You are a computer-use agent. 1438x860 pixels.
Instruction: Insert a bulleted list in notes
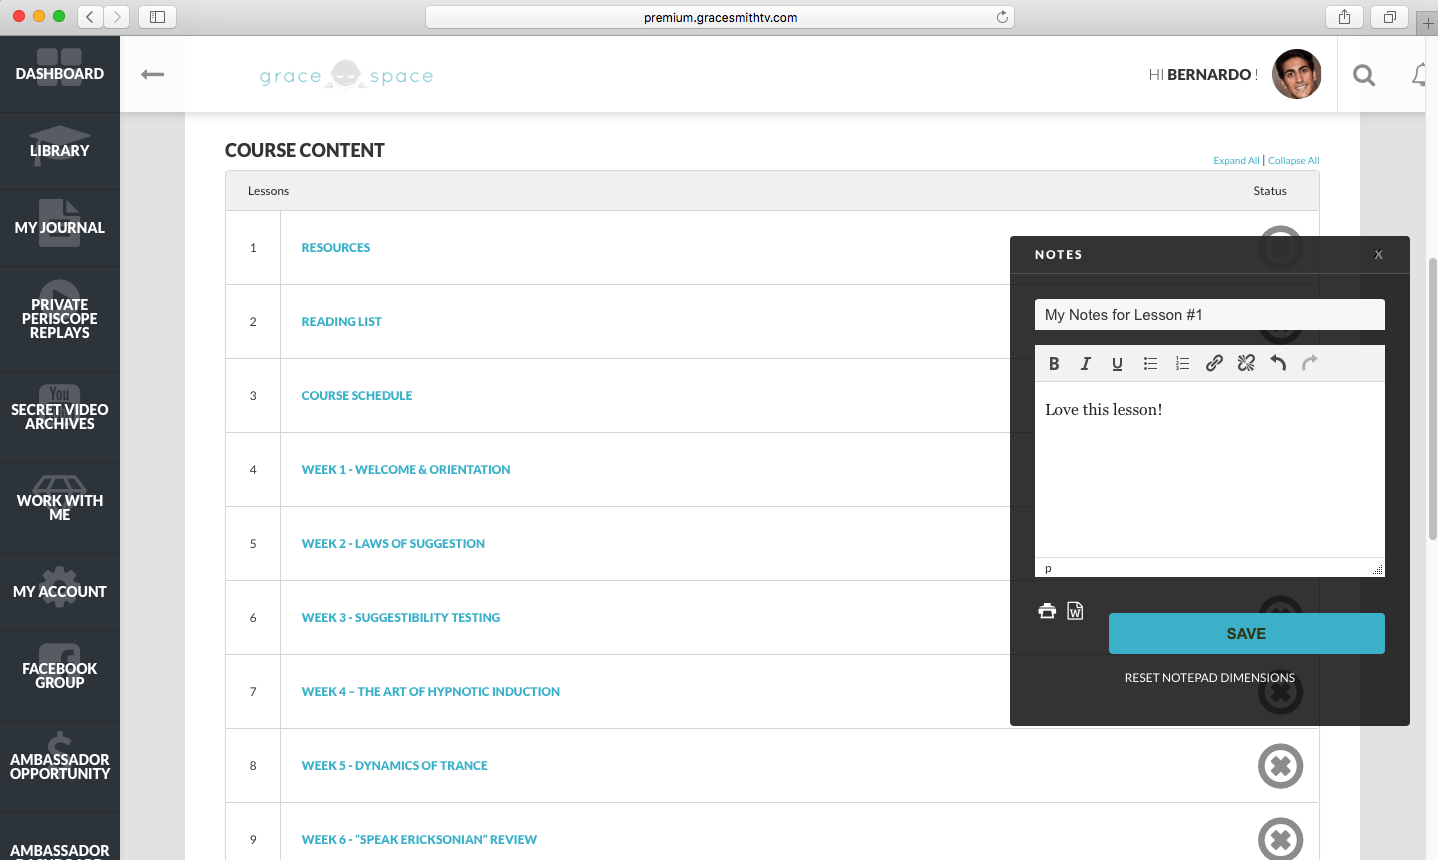pyautogui.click(x=1150, y=364)
